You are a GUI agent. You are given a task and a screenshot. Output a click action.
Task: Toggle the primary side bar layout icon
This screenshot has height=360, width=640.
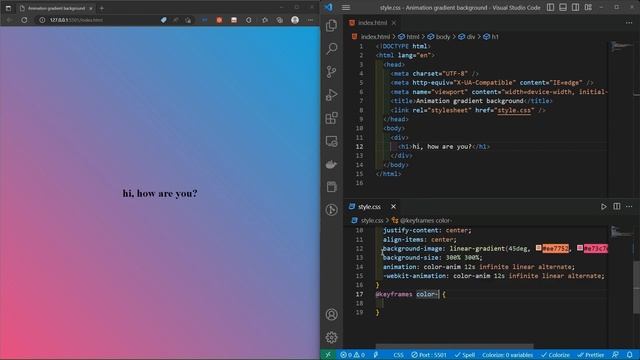point(550,7)
